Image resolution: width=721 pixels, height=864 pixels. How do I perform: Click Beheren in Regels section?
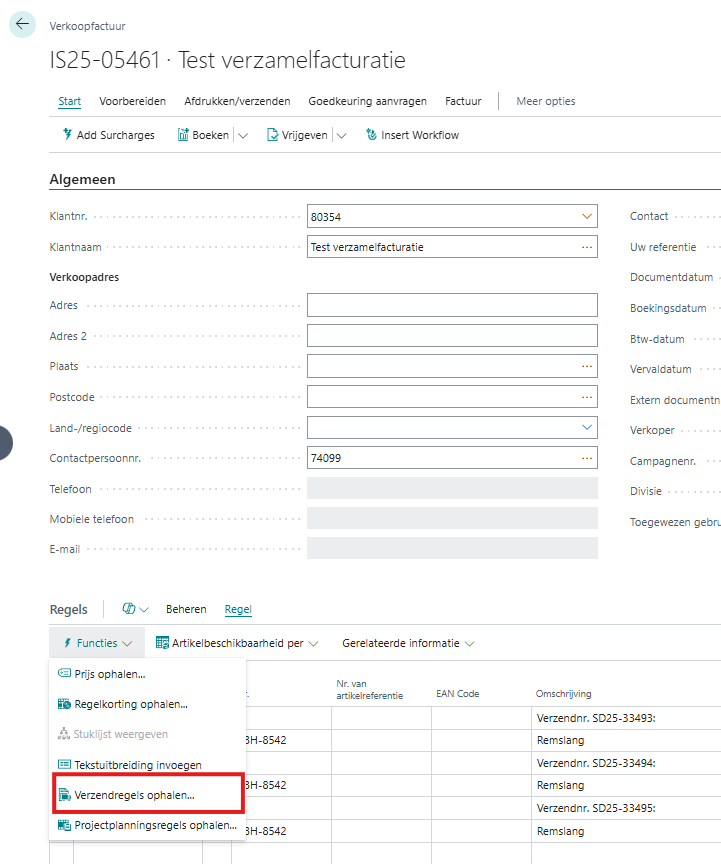click(x=186, y=609)
